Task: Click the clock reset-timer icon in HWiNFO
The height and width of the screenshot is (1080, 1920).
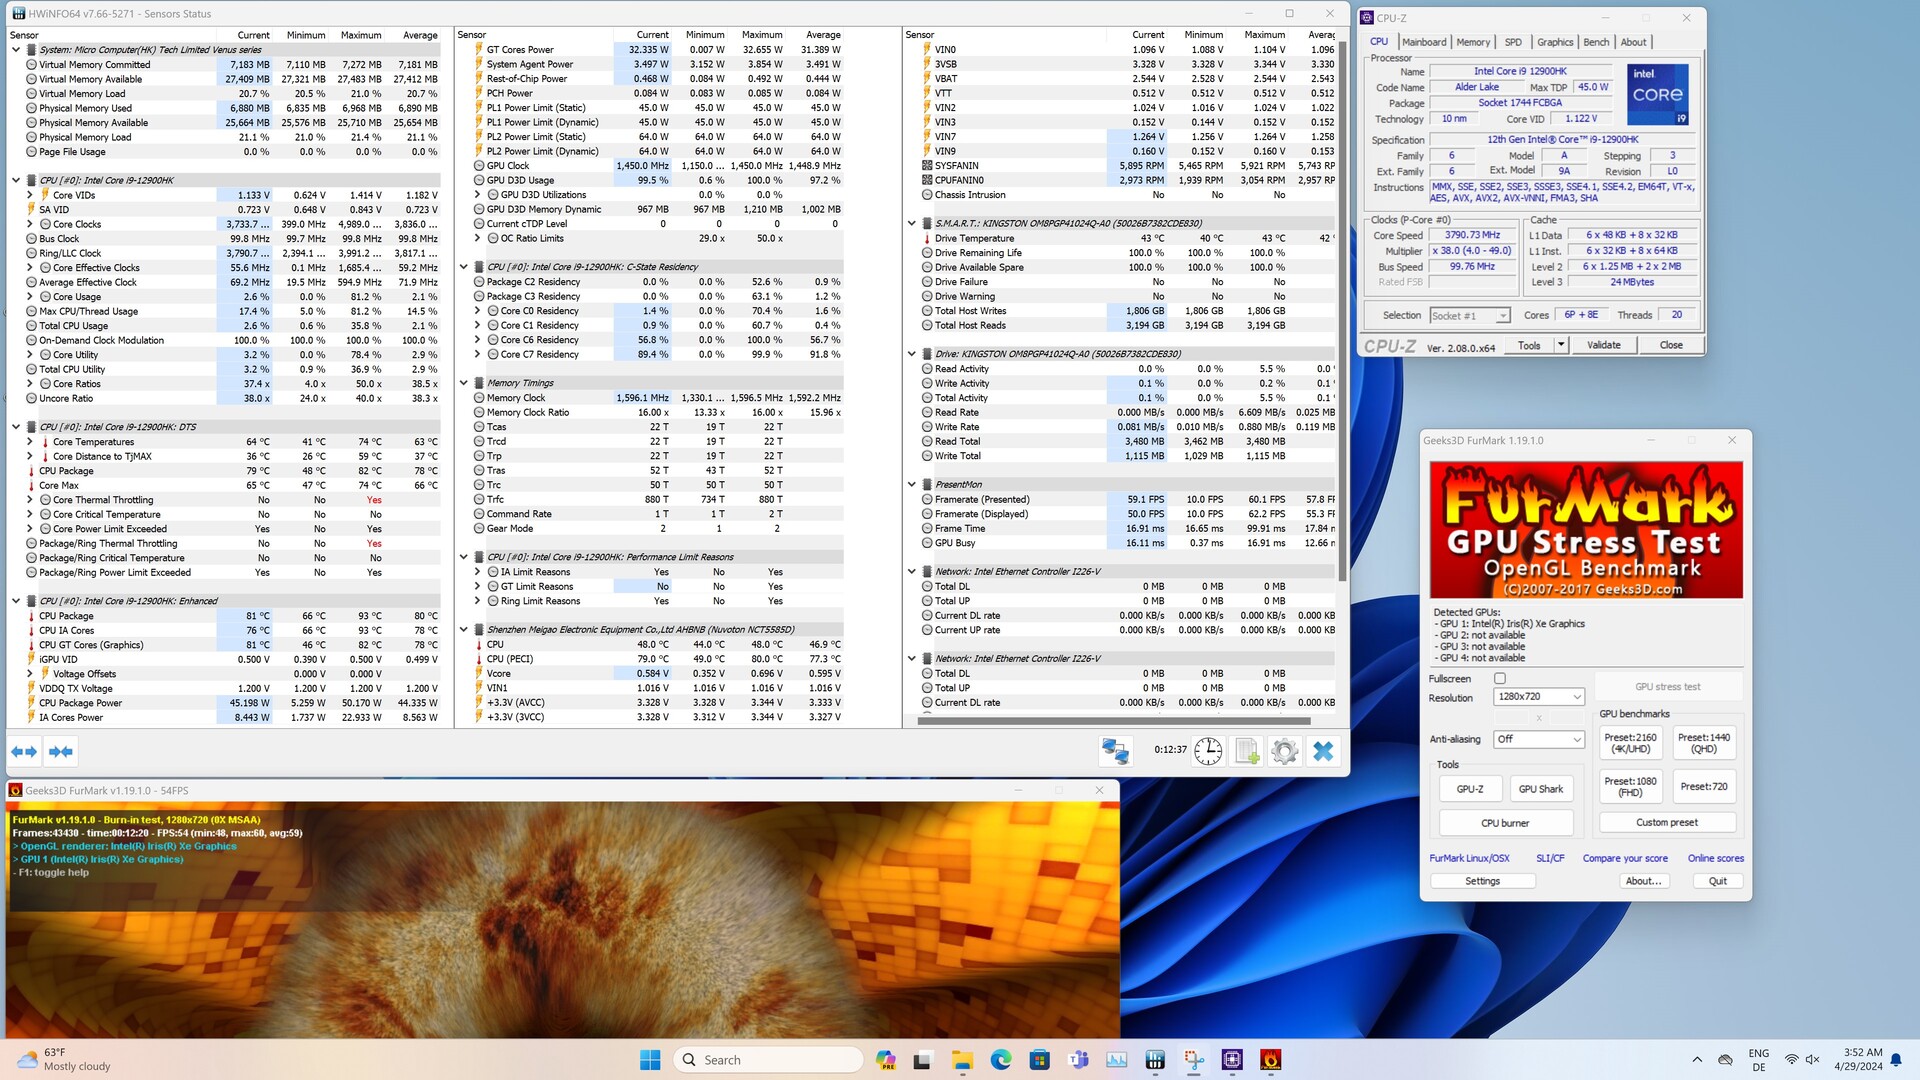Action: tap(1208, 751)
